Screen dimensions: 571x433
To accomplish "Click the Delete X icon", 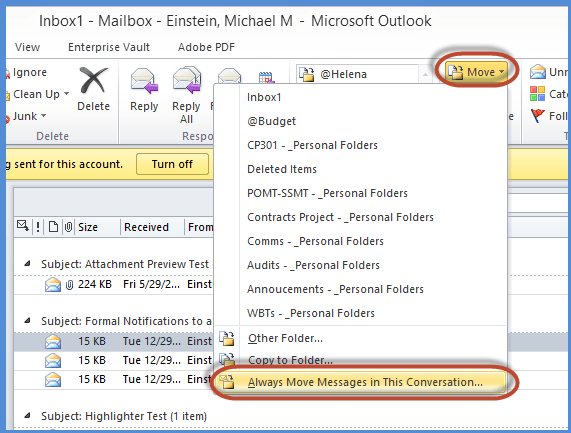I will tap(93, 80).
